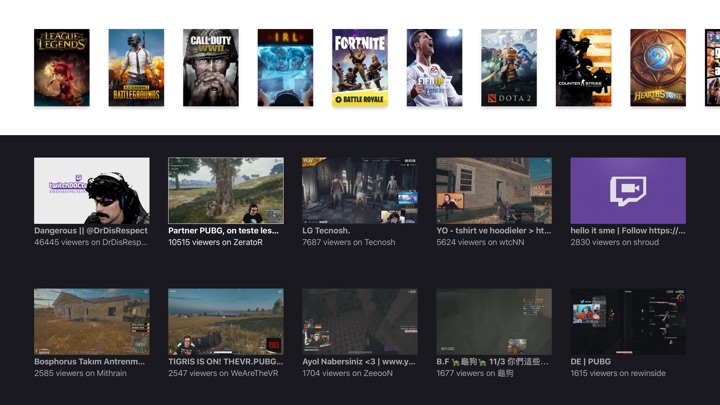Open the LG Tecnosh stream thumbnail
Image resolution: width=720 pixels, height=405 pixels.
coord(360,191)
